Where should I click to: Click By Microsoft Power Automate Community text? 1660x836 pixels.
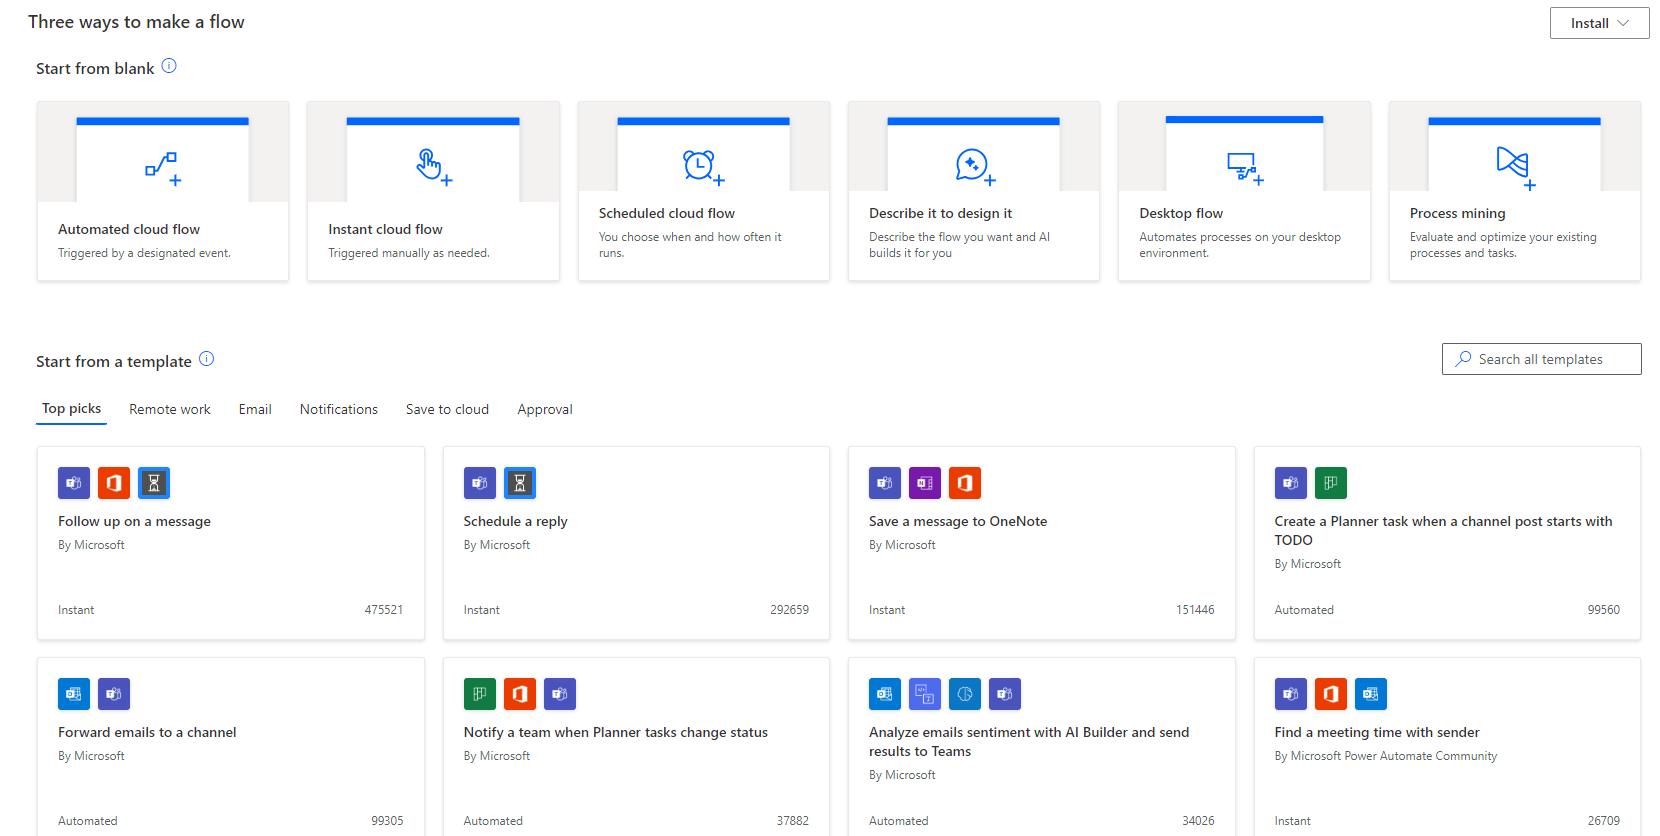[1385, 756]
